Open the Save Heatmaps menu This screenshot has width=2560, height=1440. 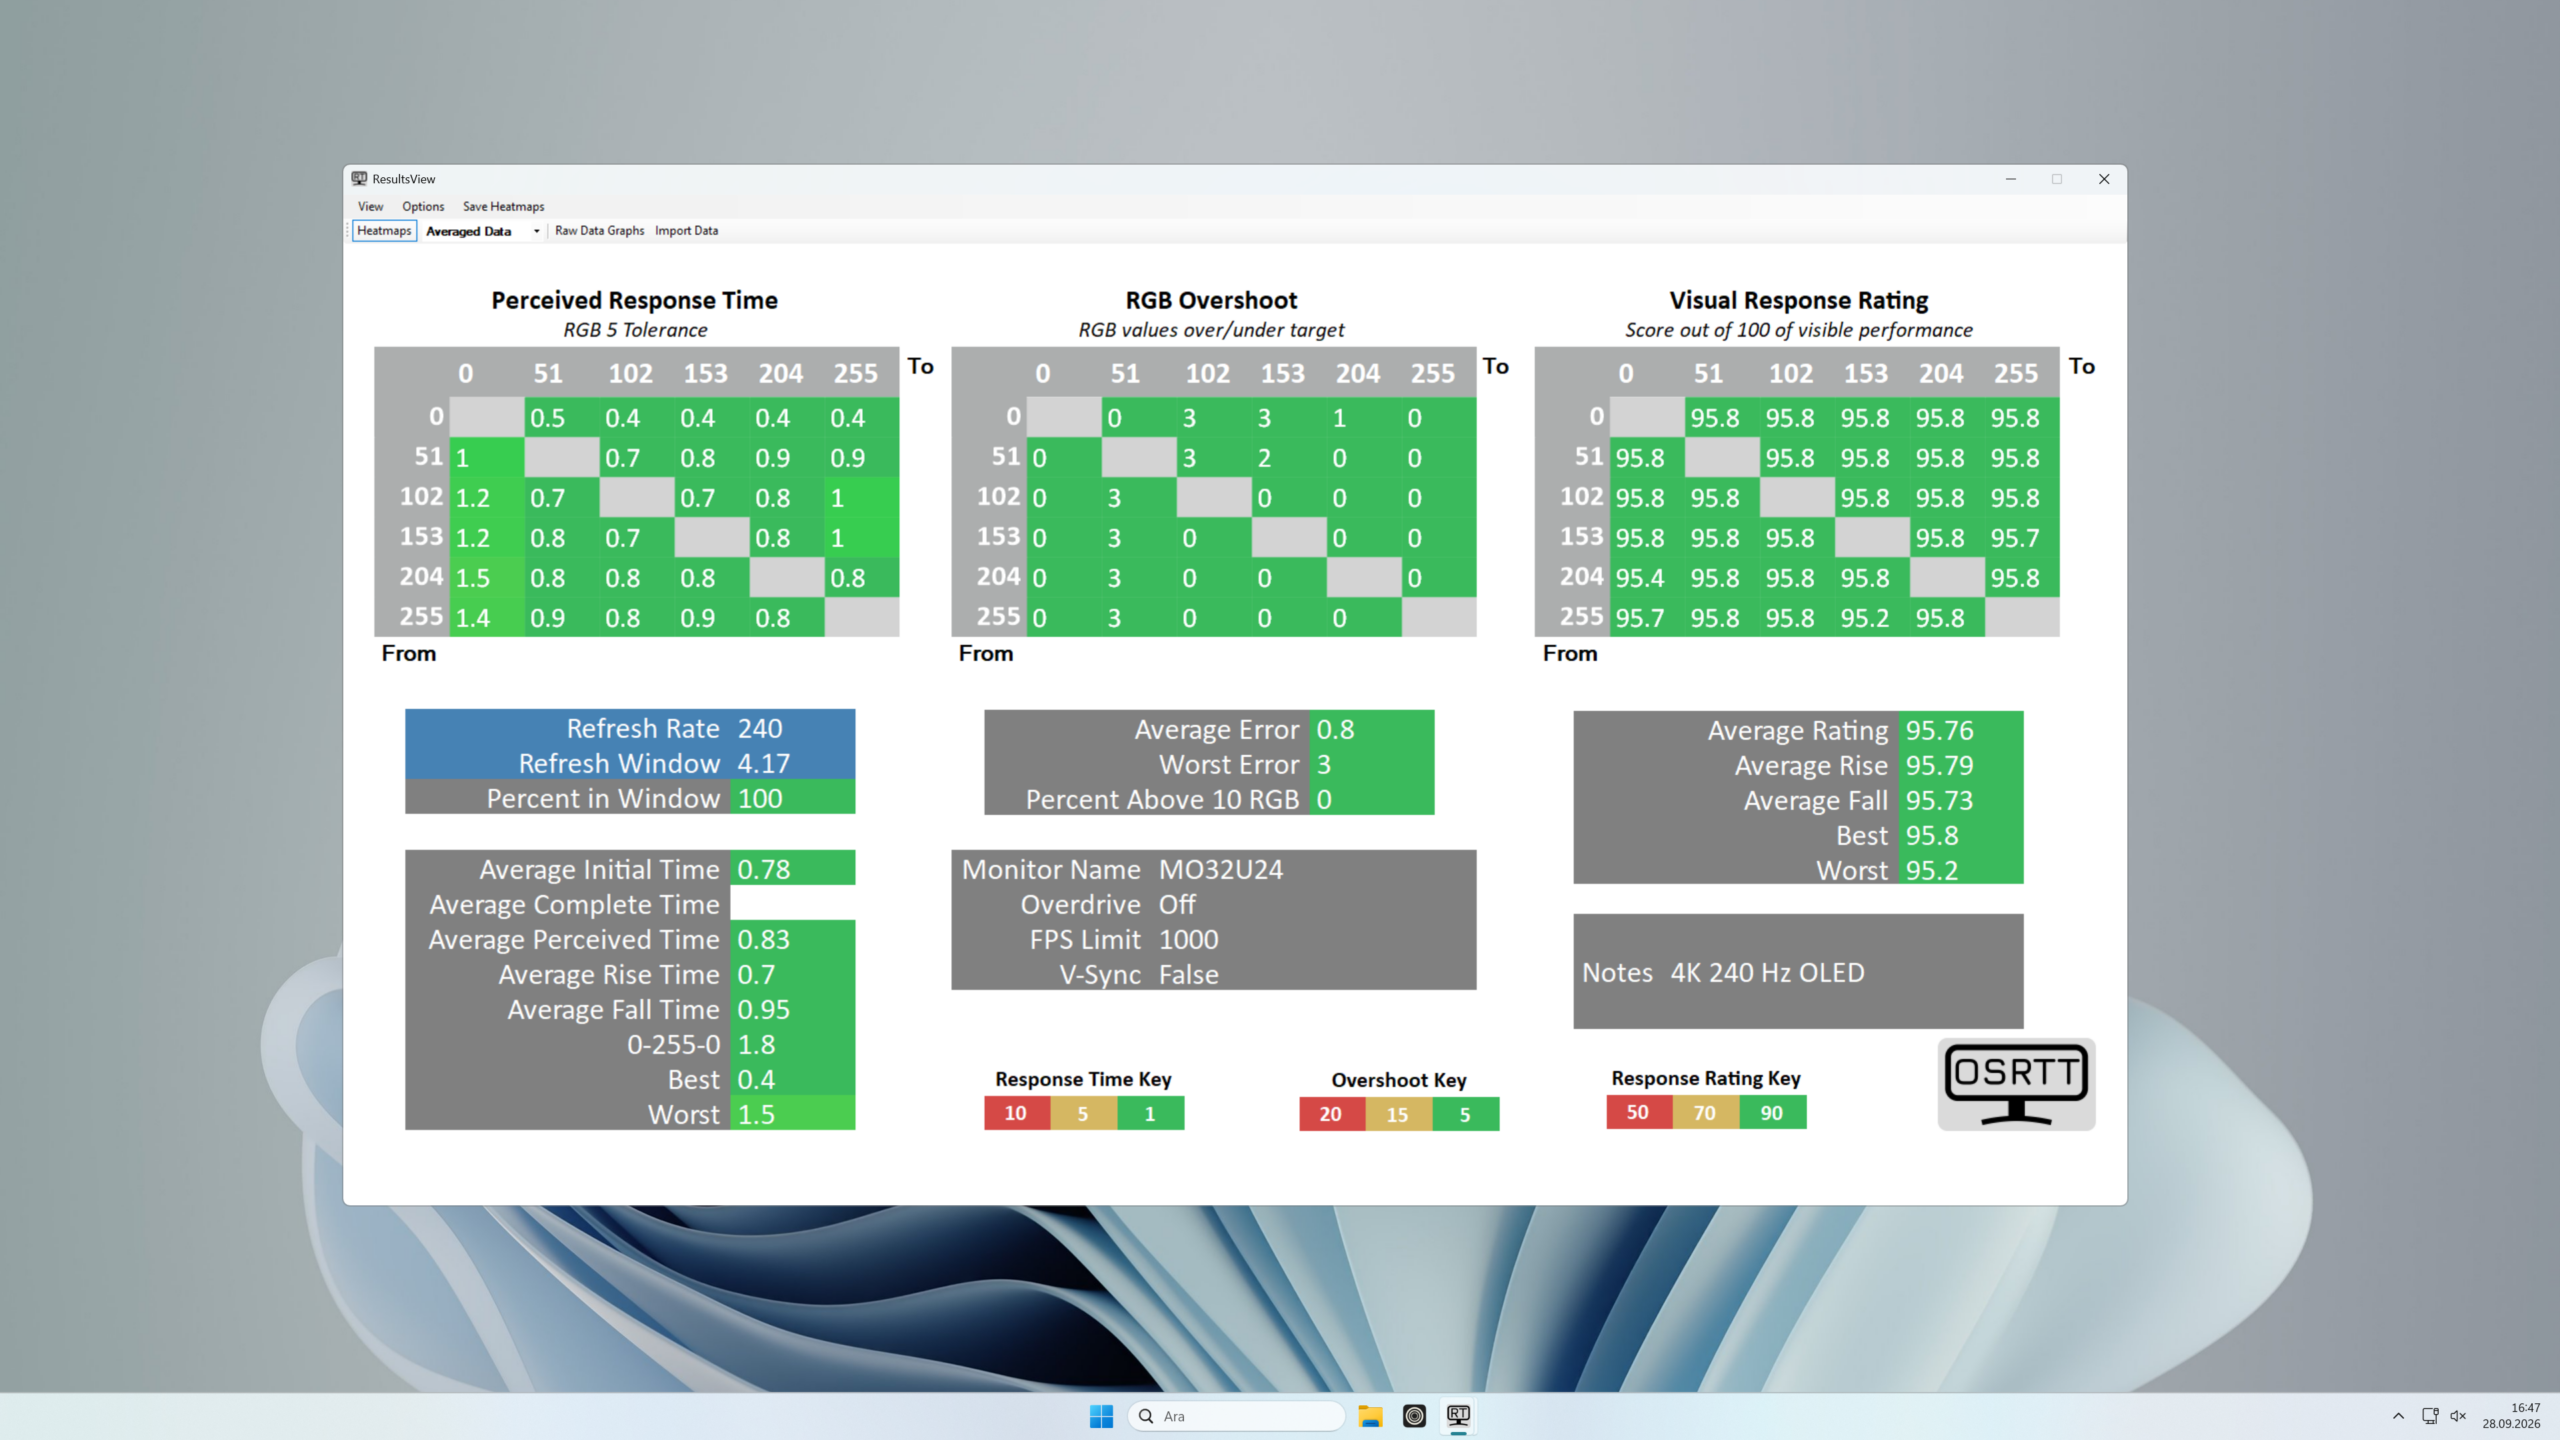[x=503, y=207]
